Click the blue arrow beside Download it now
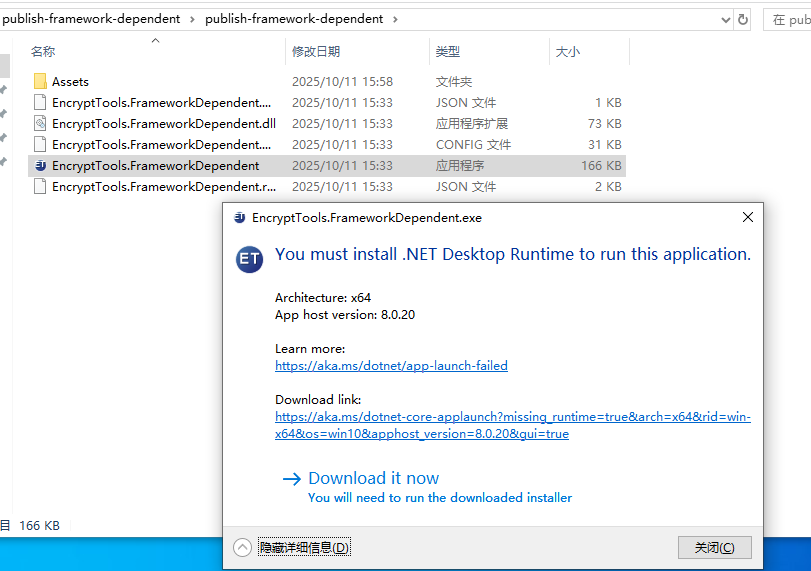This screenshot has height=571, width=811. [292, 478]
